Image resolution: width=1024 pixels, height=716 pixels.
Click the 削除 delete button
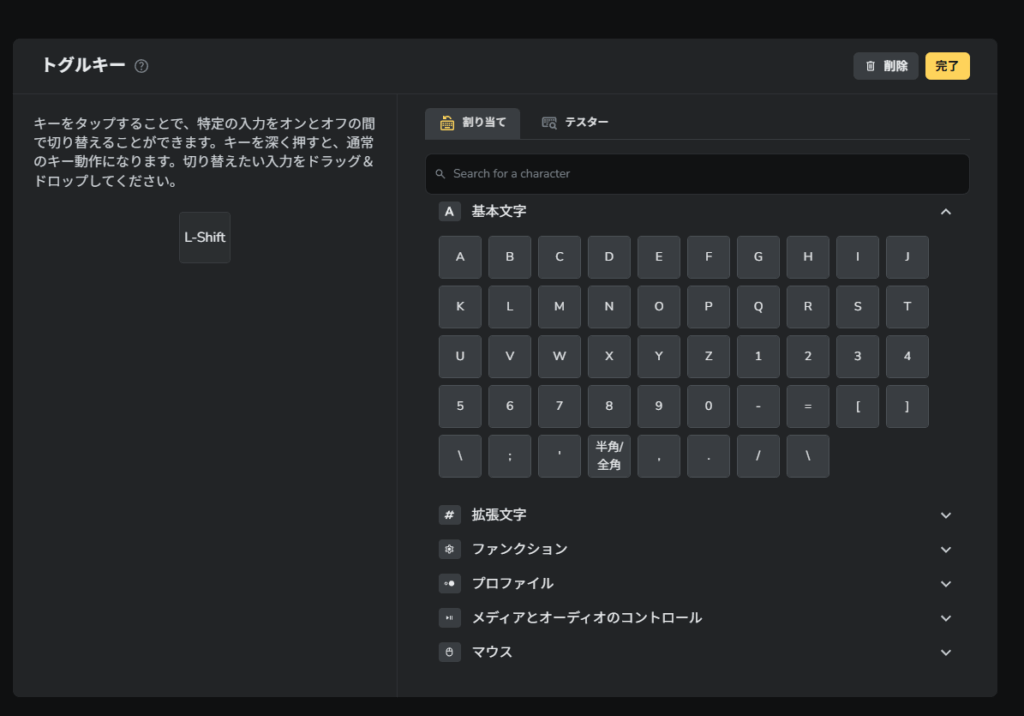point(885,66)
